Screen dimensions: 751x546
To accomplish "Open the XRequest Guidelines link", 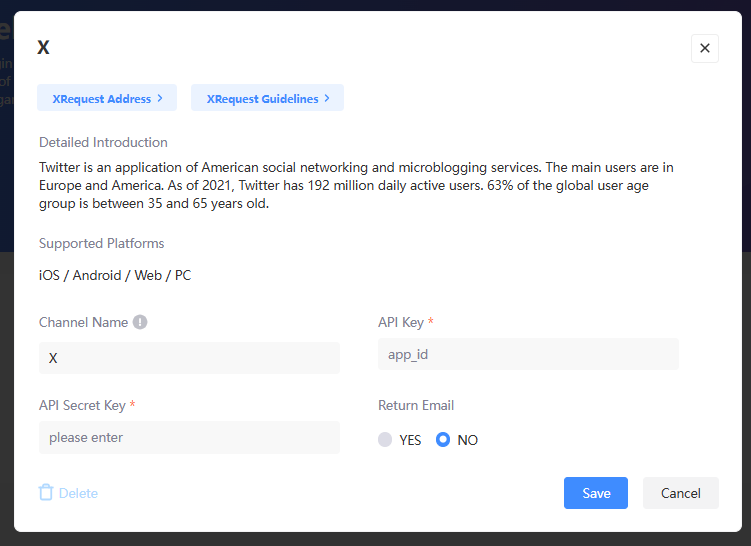I will tap(267, 98).
